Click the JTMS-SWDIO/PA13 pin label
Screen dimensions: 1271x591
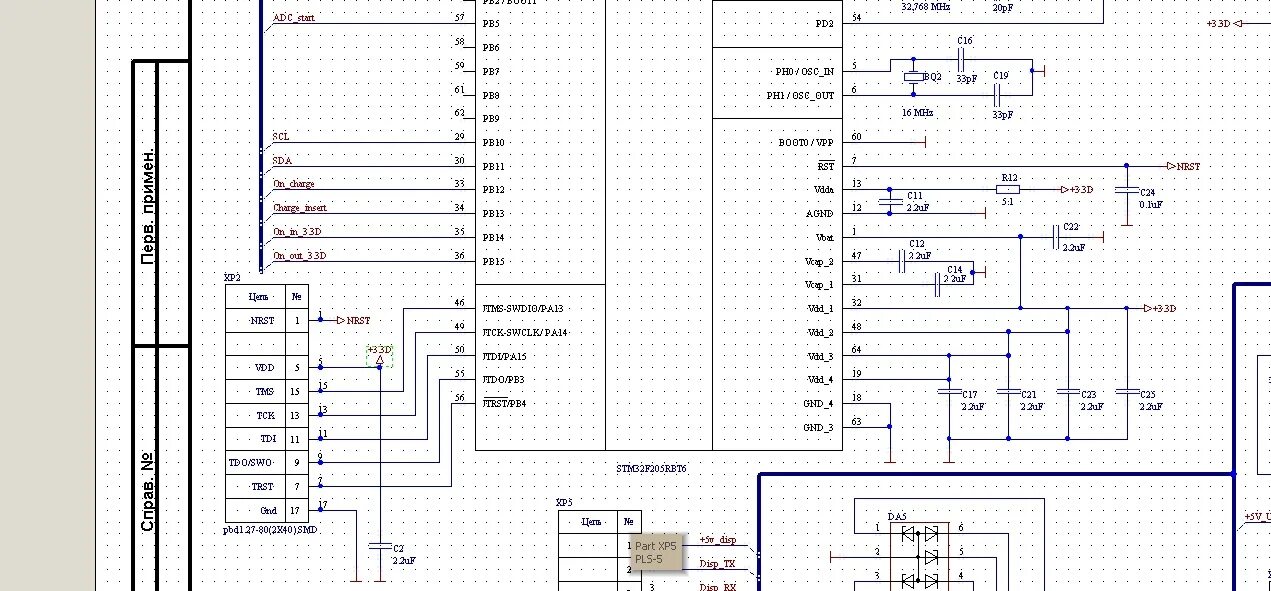(522, 308)
